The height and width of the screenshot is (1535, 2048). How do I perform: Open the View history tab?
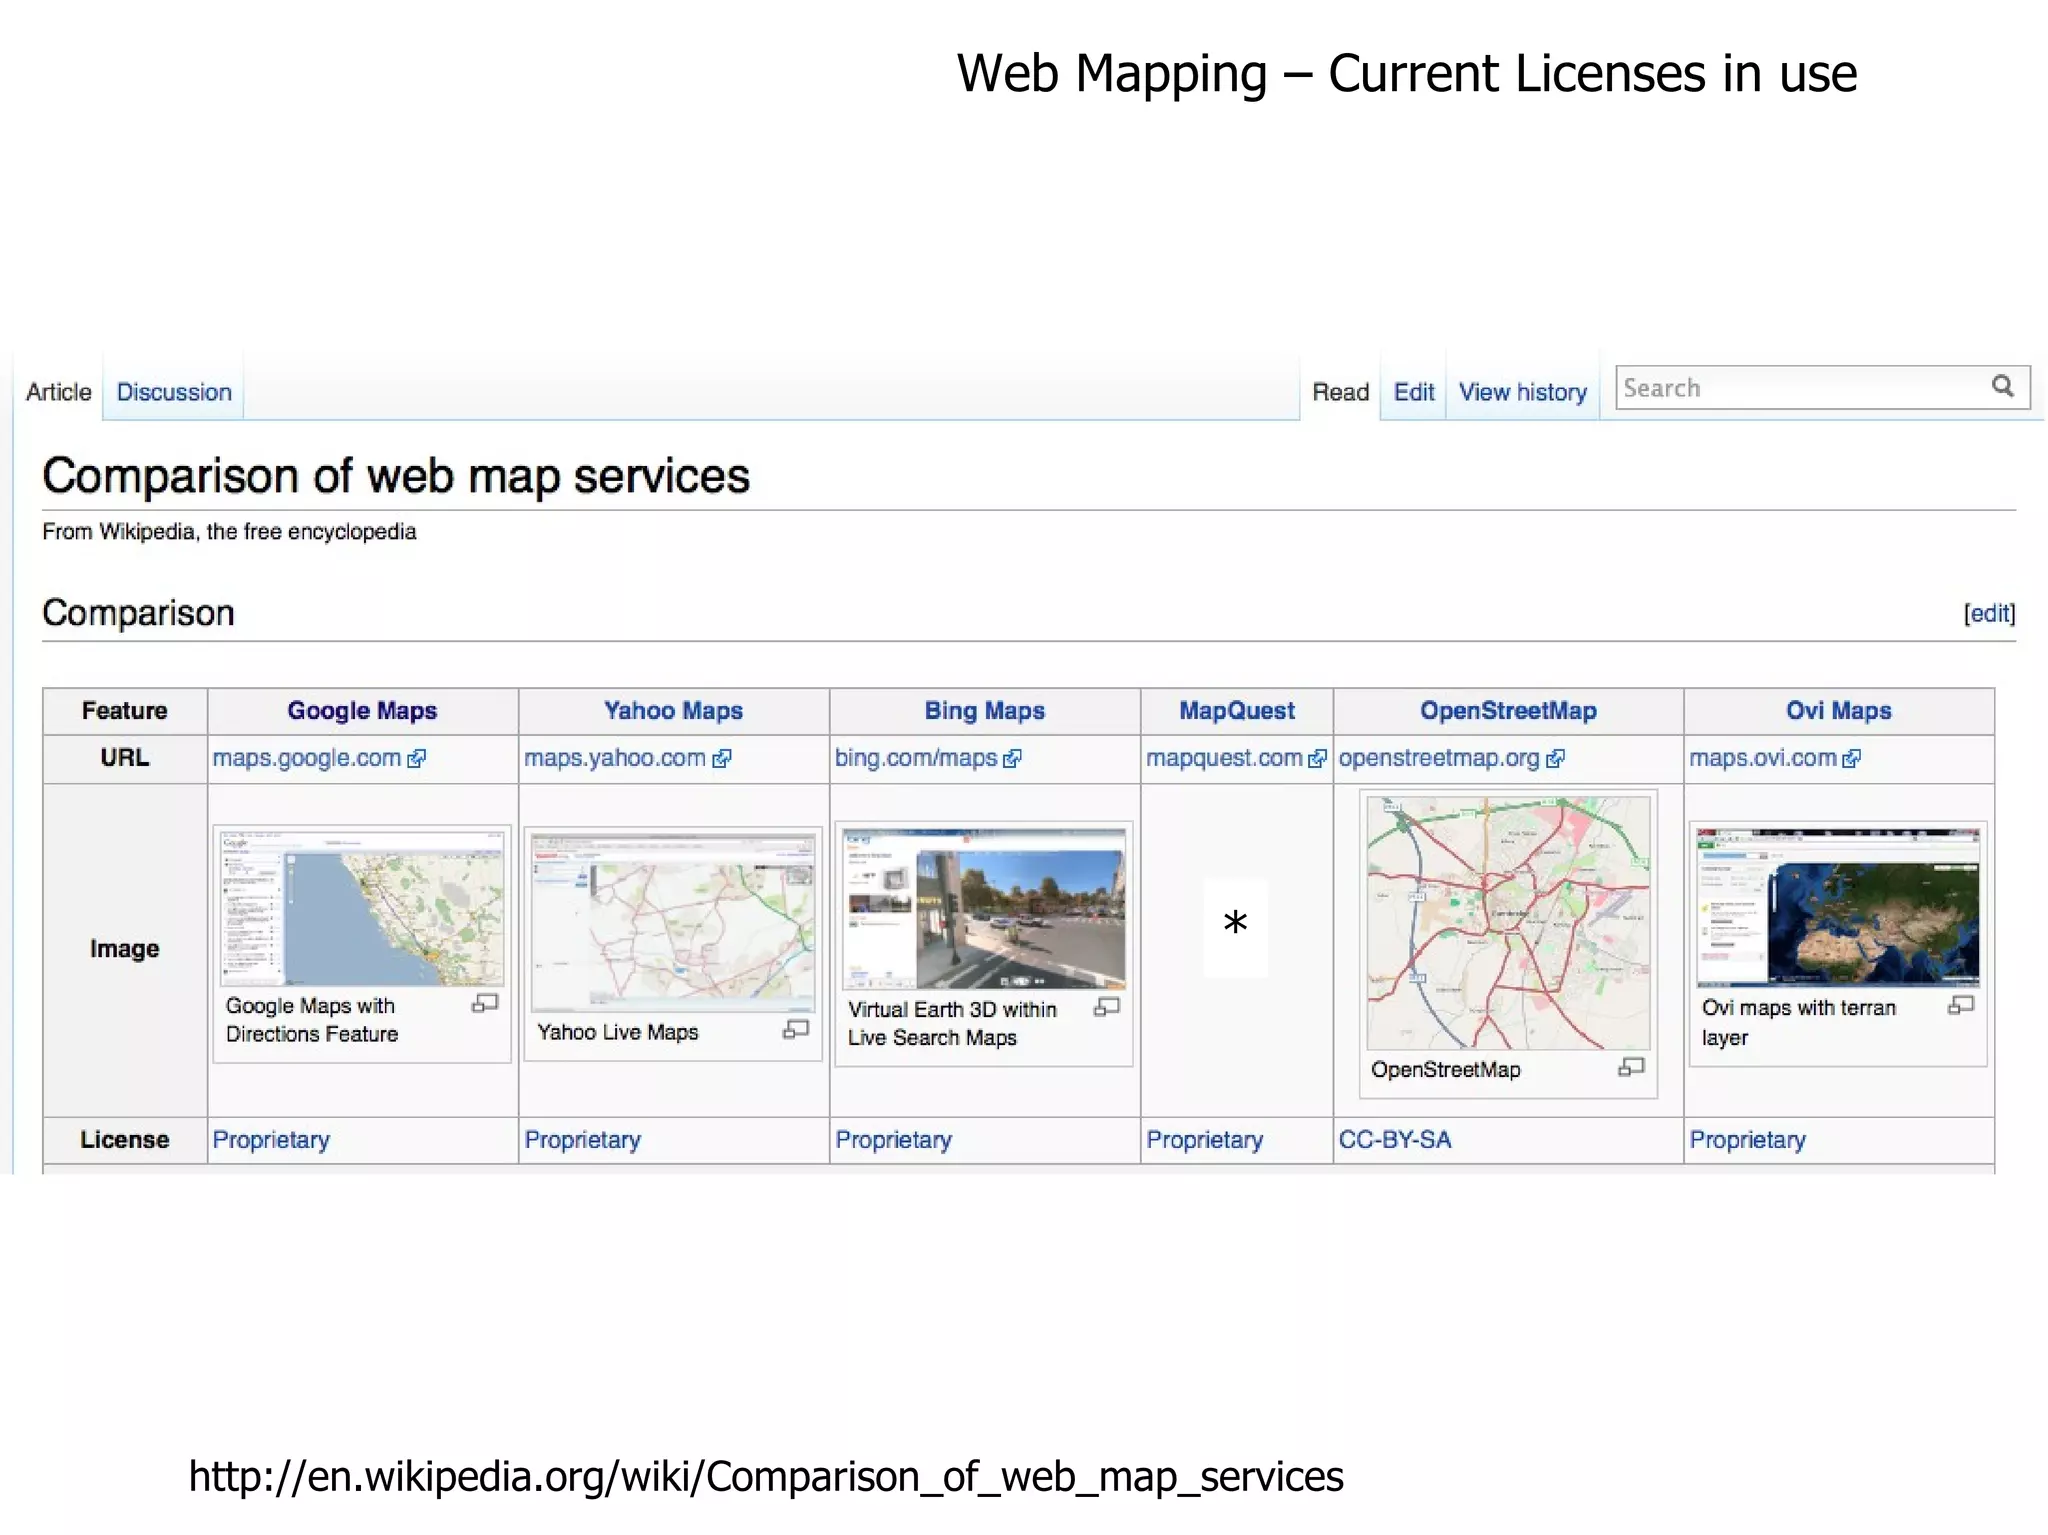pos(1522,392)
